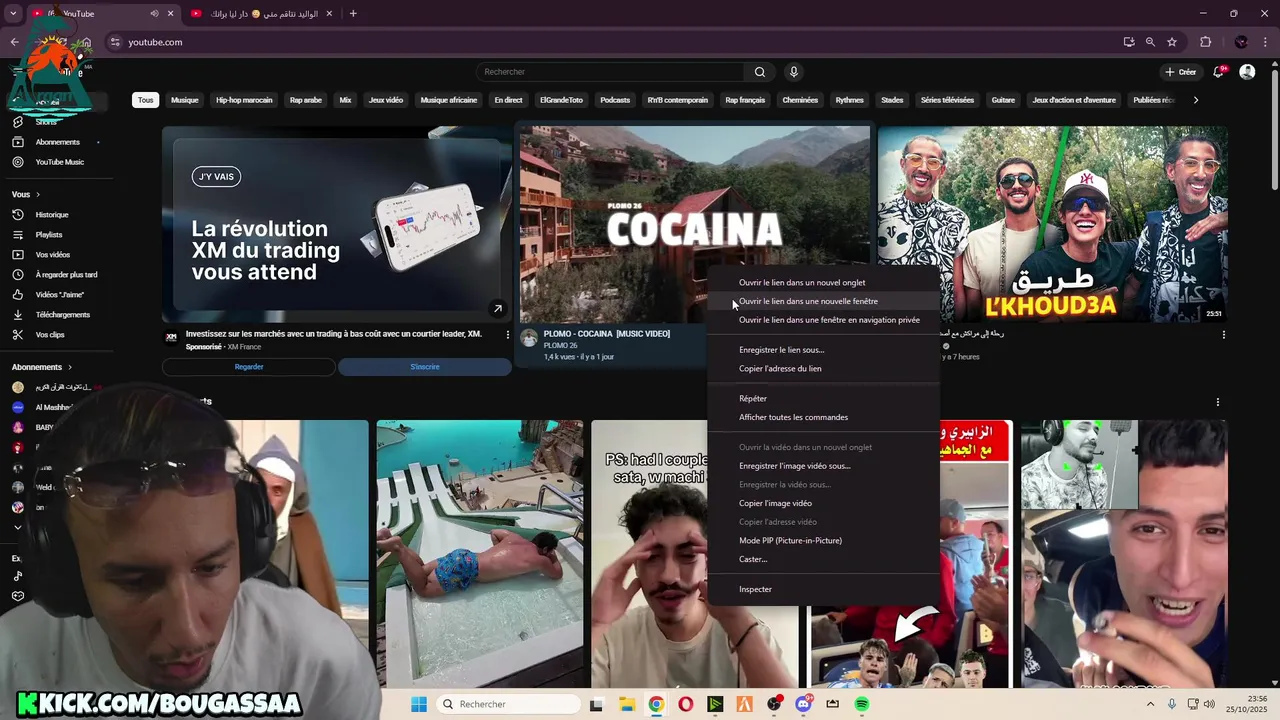Mute the first YouTube tab's speaker icon
This screenshot has width=1280, height=720.
click(x=154, y=14)
